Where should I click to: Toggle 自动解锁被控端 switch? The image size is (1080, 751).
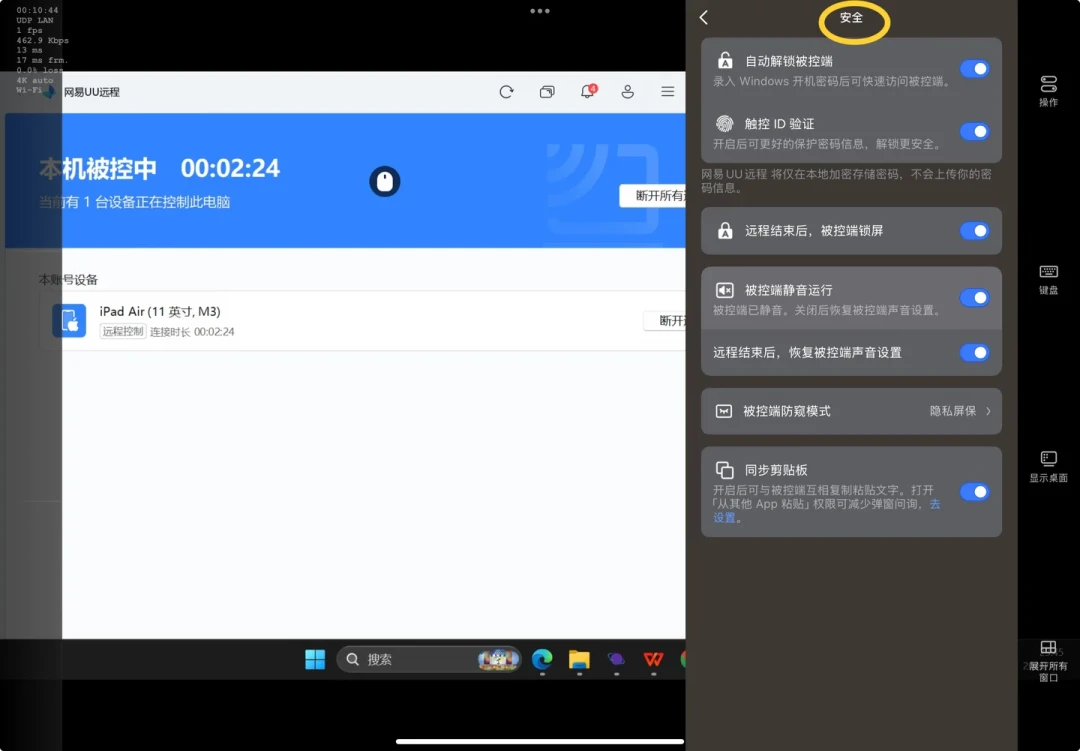tap(975, 69)
